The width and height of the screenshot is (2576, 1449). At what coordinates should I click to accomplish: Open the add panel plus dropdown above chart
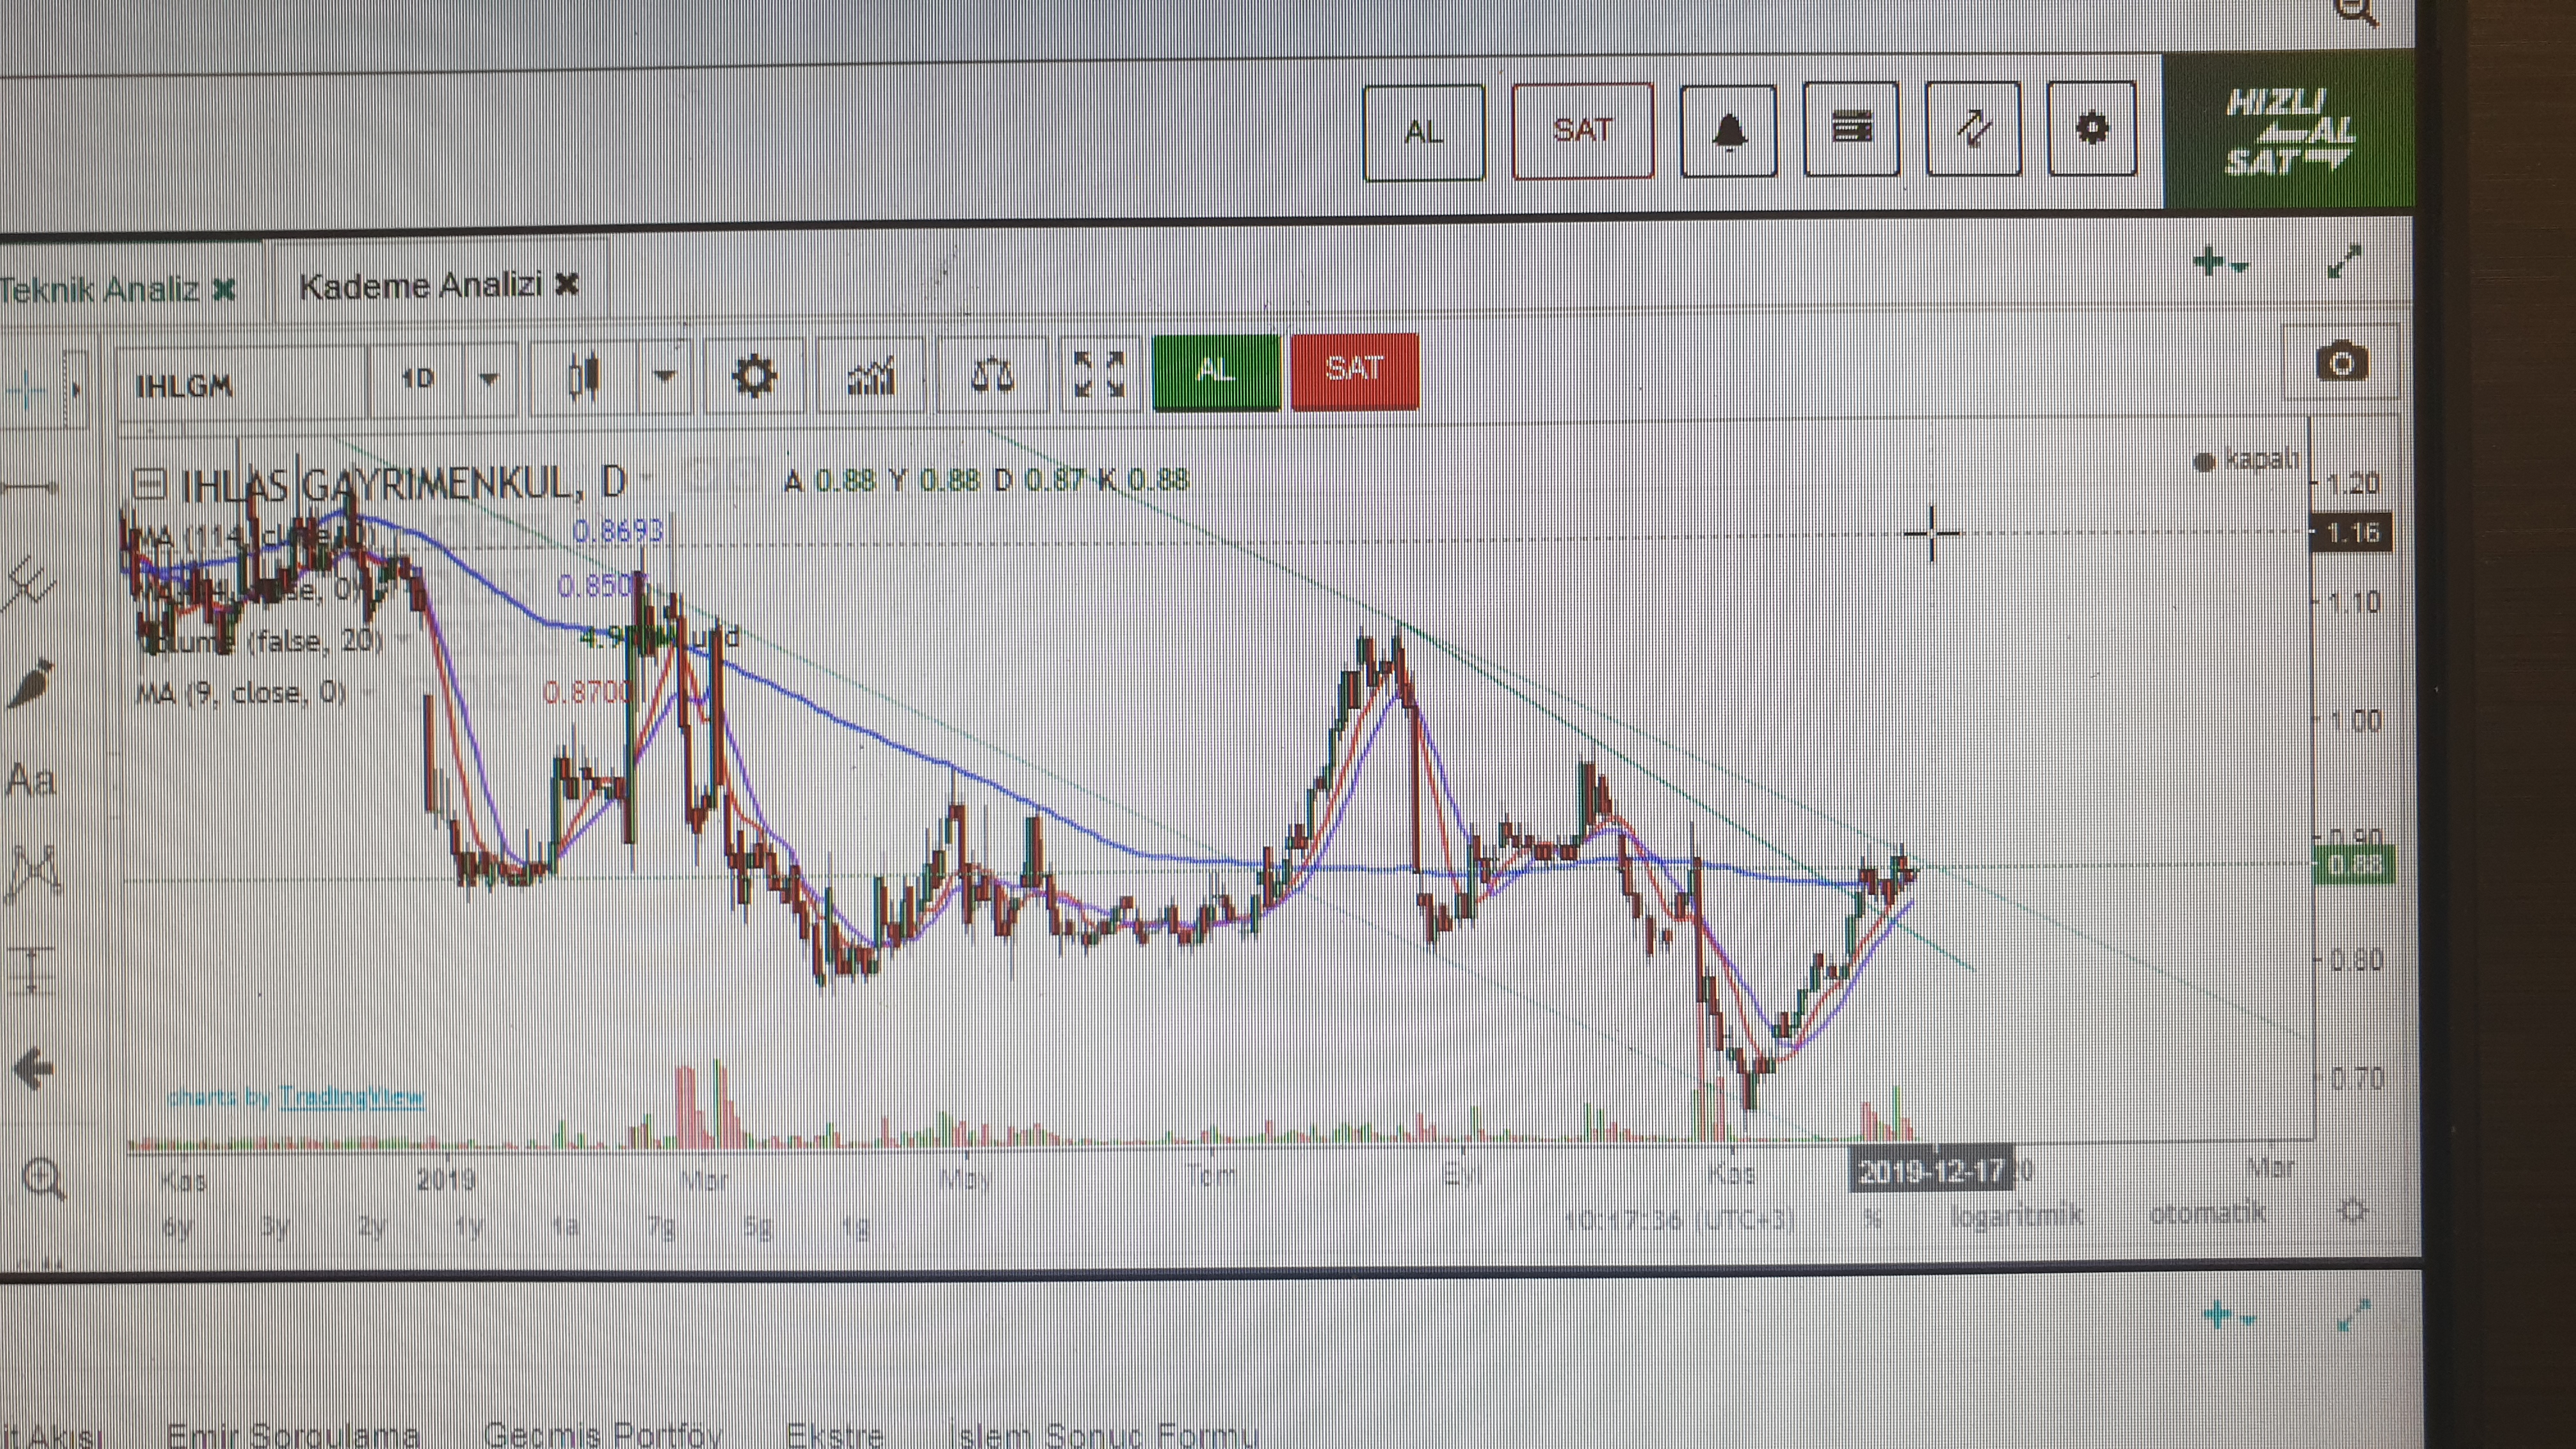click(2220, 264)
